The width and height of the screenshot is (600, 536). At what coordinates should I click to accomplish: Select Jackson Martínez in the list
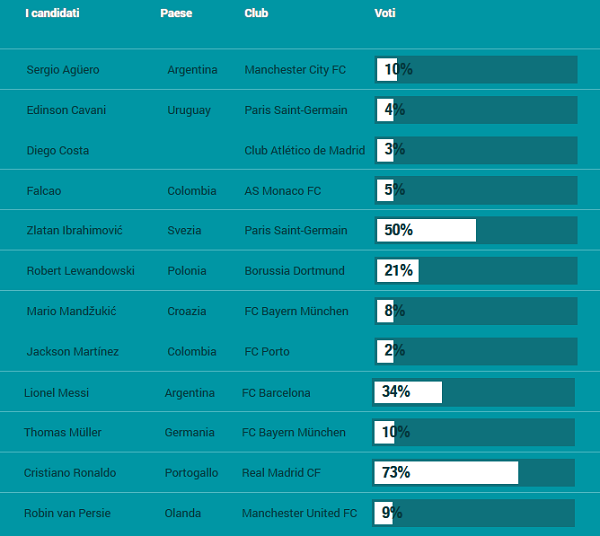click(x=73, y=352)
